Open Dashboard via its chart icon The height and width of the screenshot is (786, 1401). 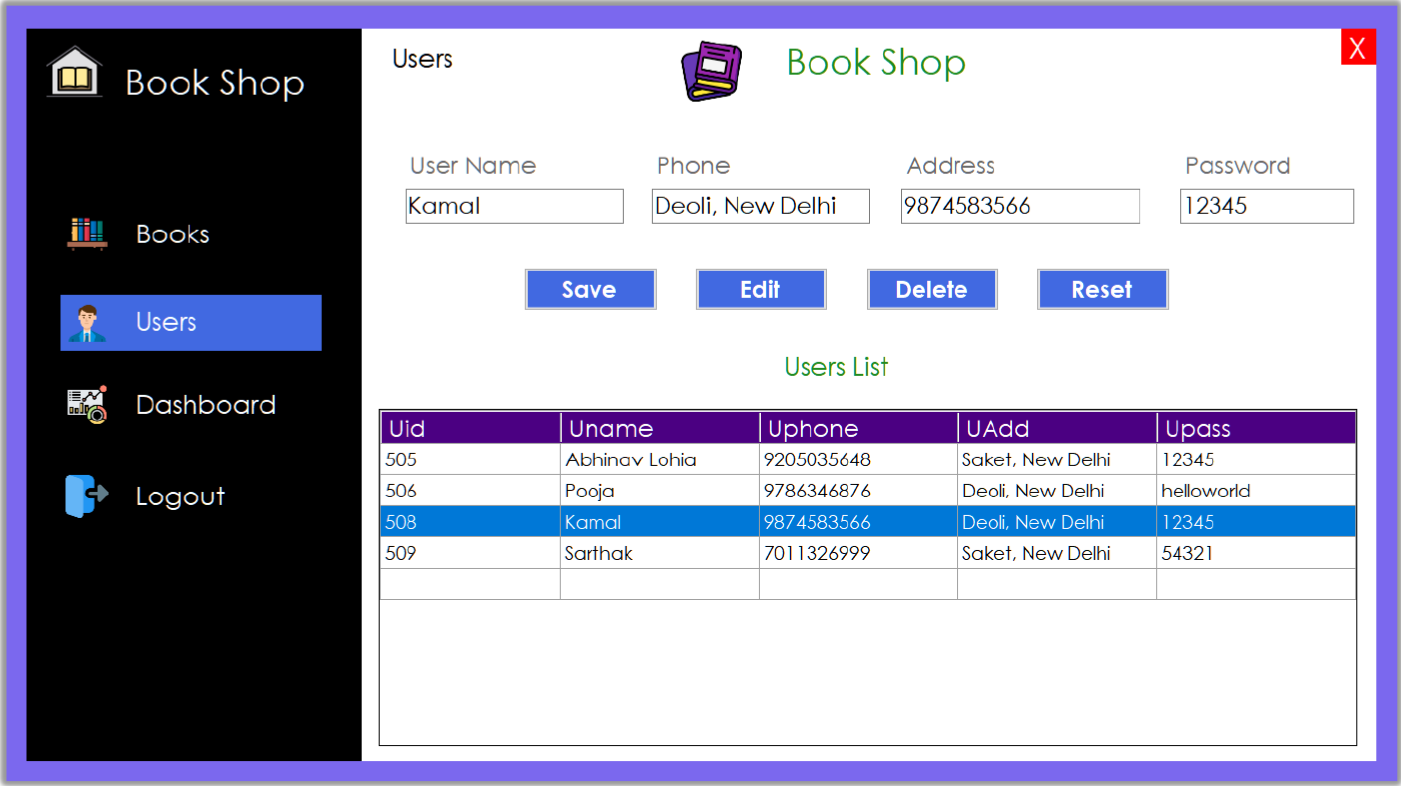coord(88,404)
